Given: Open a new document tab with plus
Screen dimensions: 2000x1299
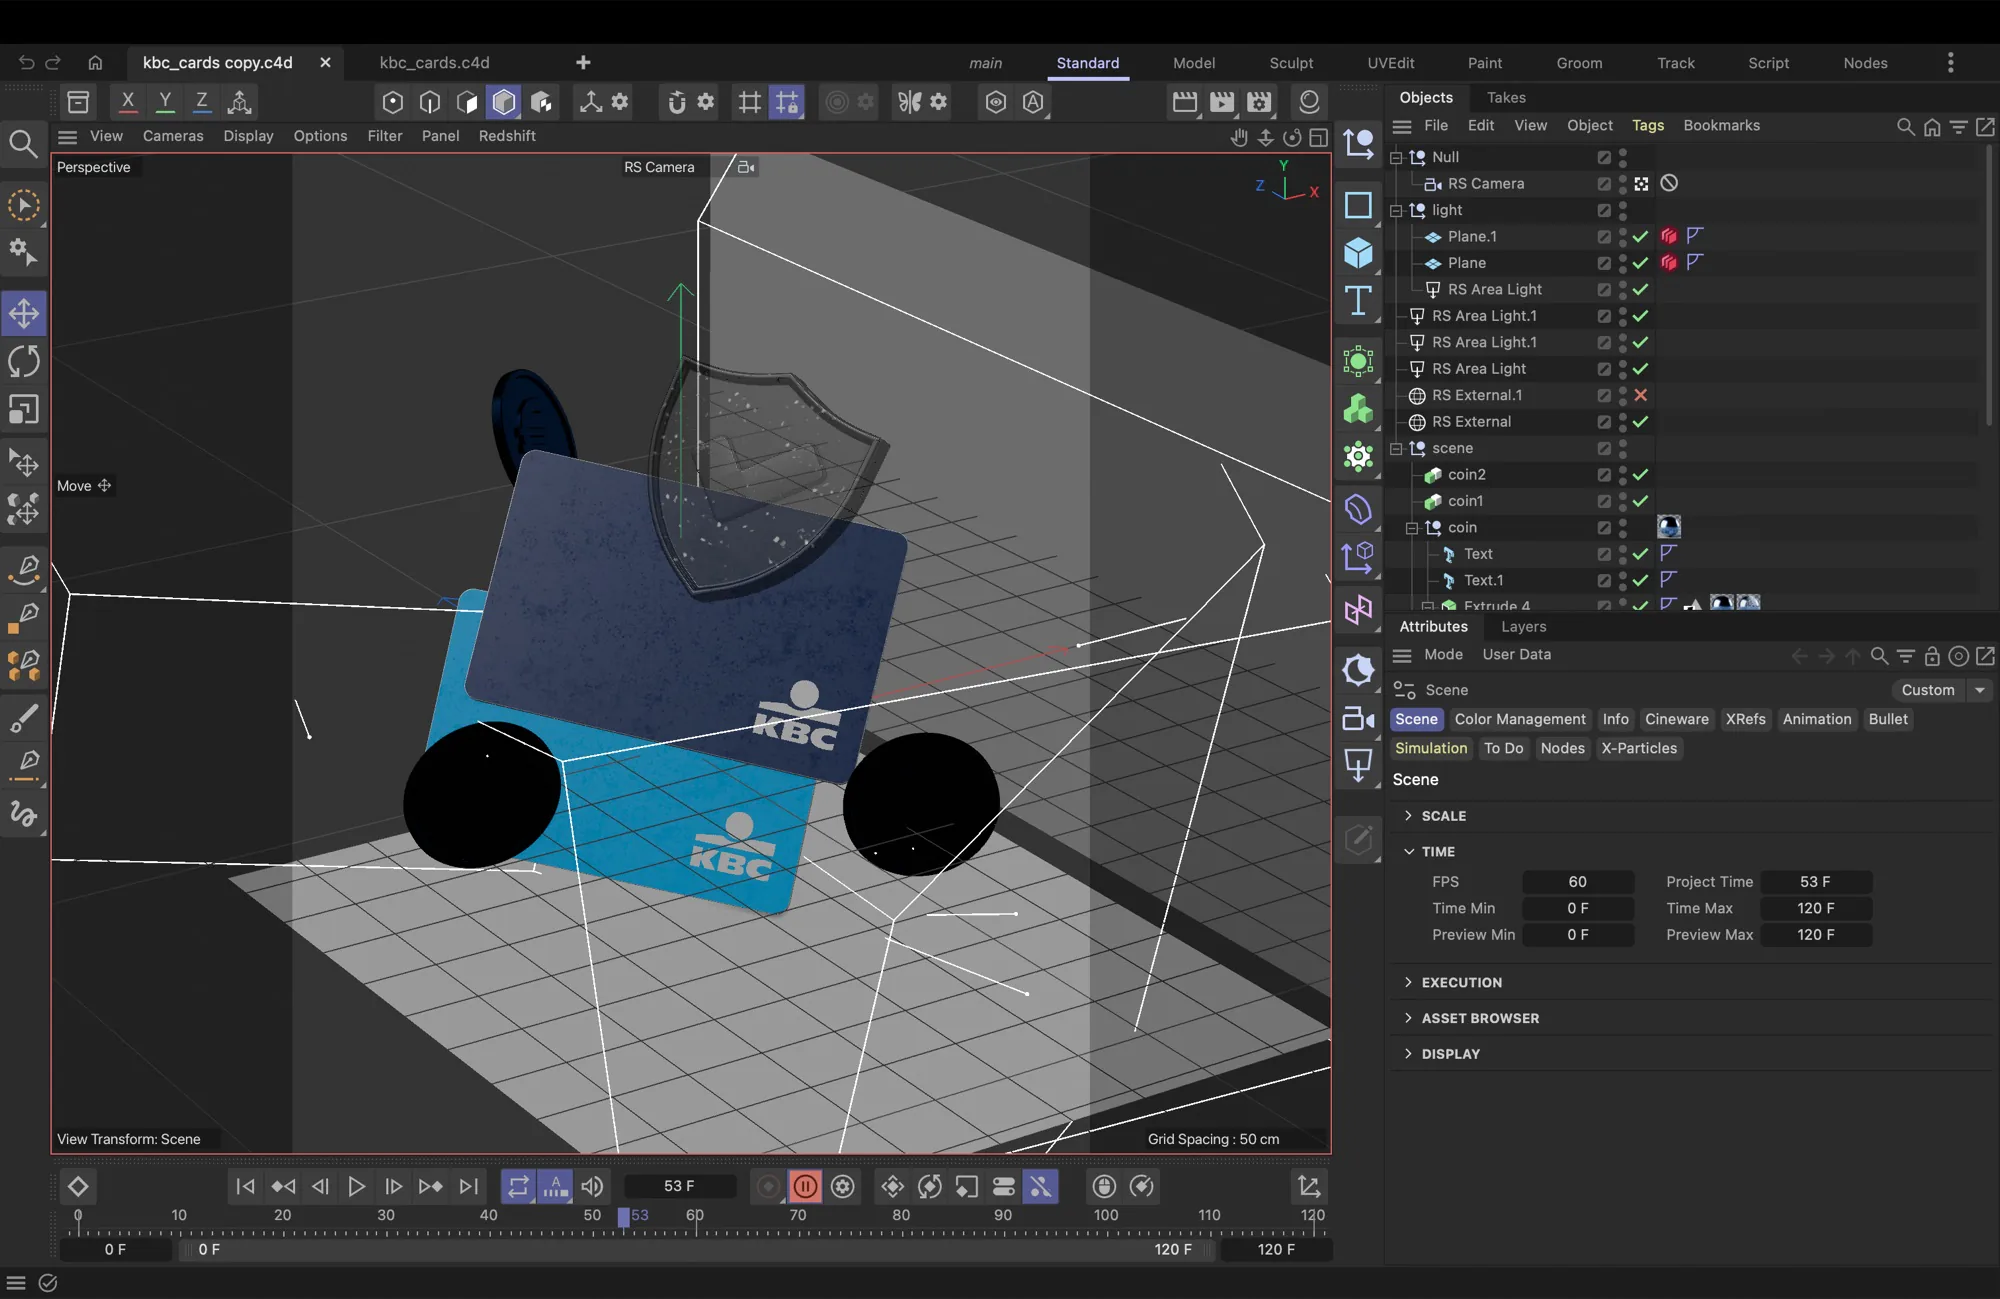Looking at the screenshot, I should 583,63.
